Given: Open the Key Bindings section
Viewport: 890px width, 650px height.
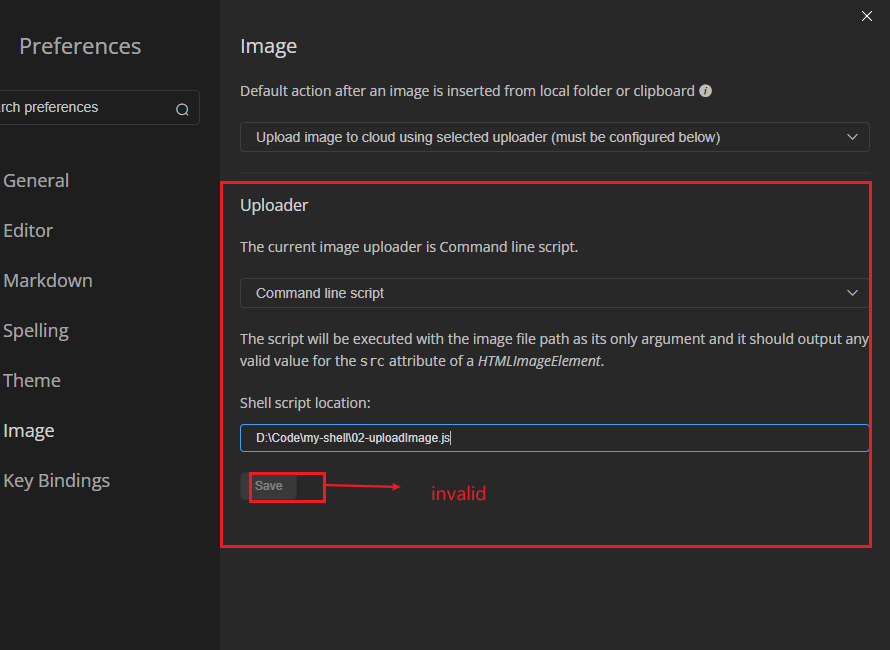Looking at the screenshot, I should pos(57,480).
